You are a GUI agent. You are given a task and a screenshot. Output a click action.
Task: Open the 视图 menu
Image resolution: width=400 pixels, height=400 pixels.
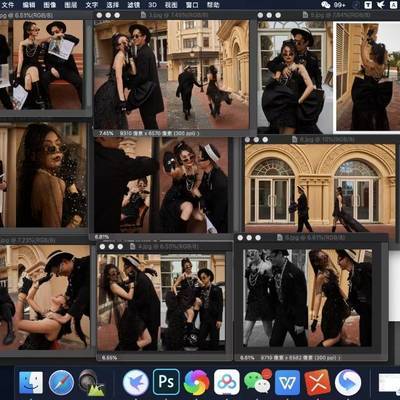coord(171,5)
